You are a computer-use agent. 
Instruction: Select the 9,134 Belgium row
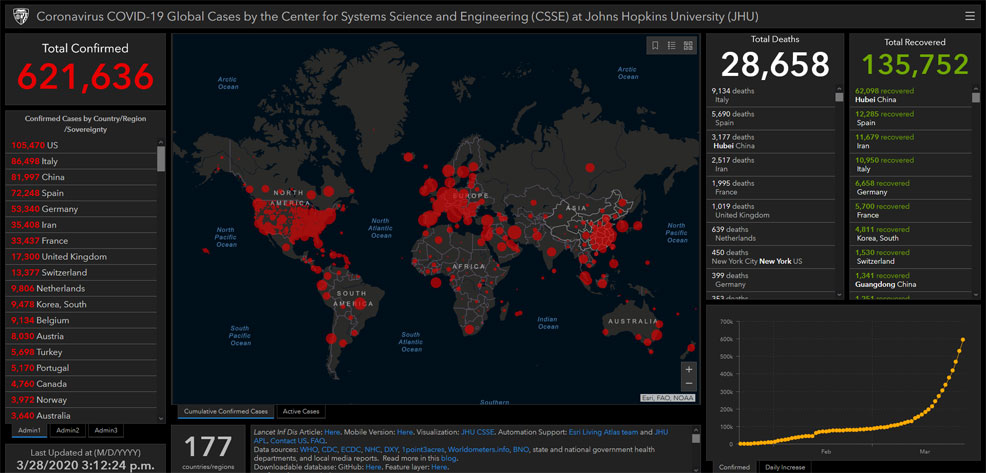tap(81, 320)
